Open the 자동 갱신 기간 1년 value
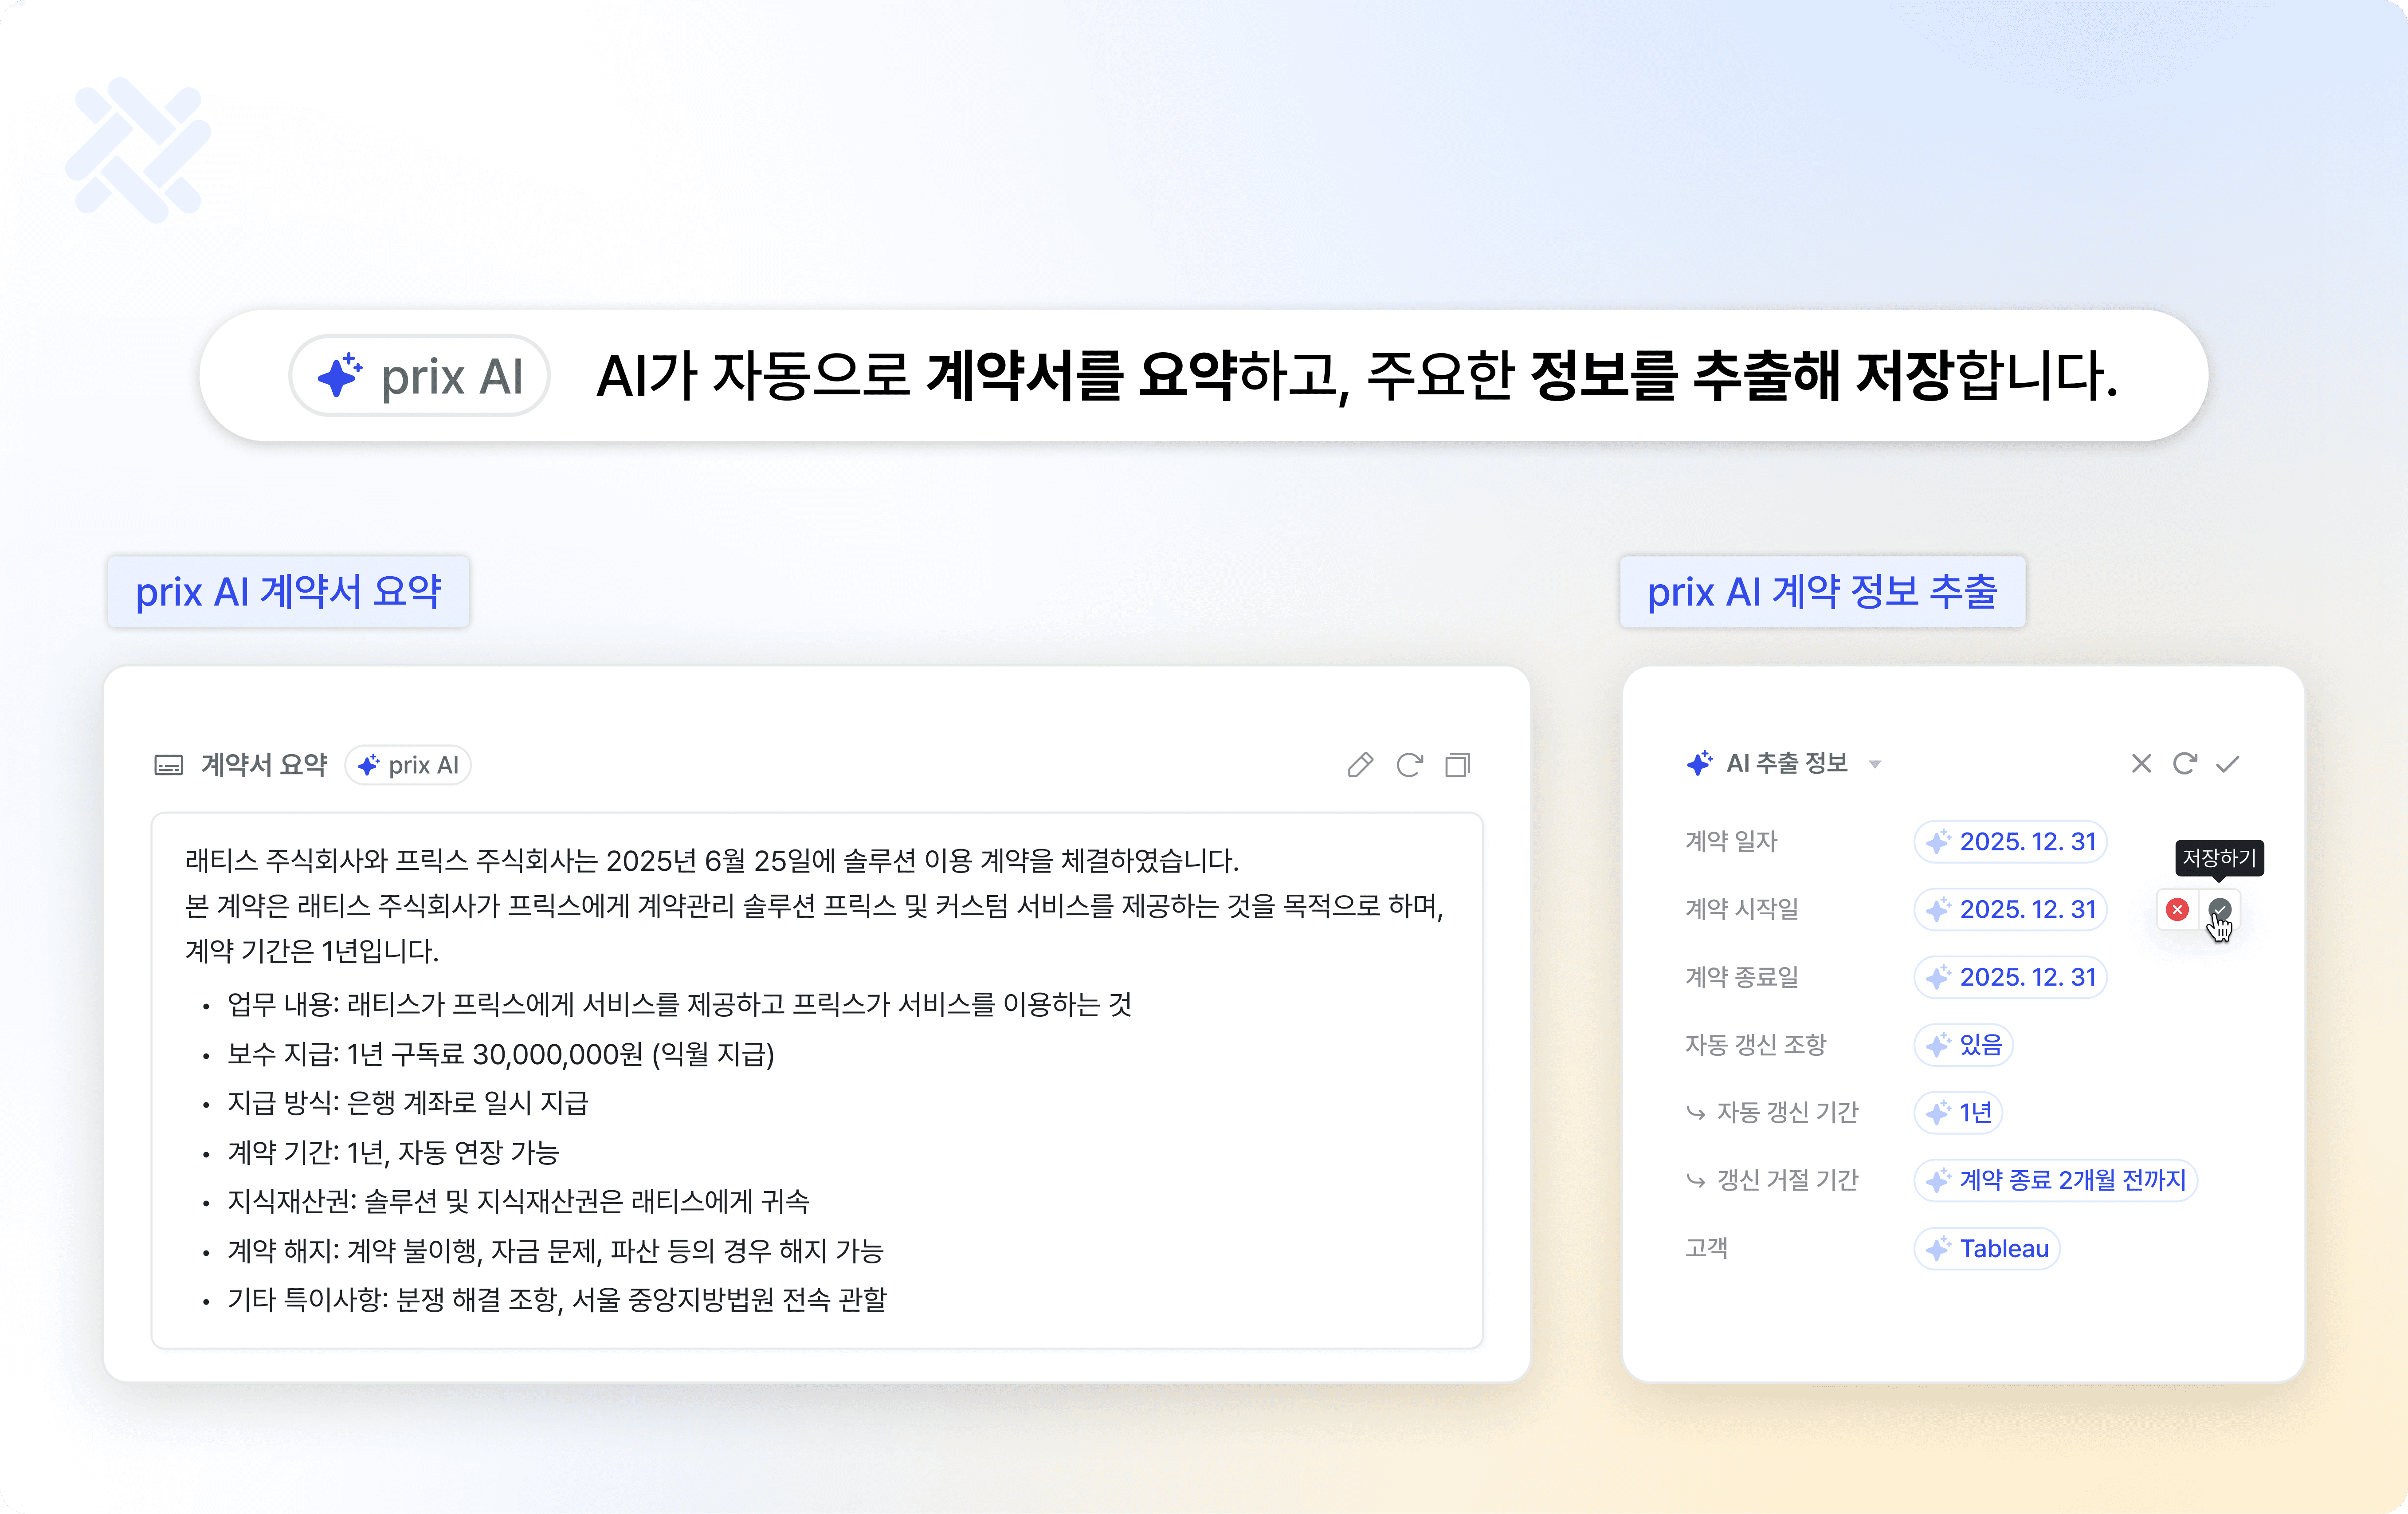This screenshot has height=1514, width=2408. pyautogui.click(x=1958, y=1112)
